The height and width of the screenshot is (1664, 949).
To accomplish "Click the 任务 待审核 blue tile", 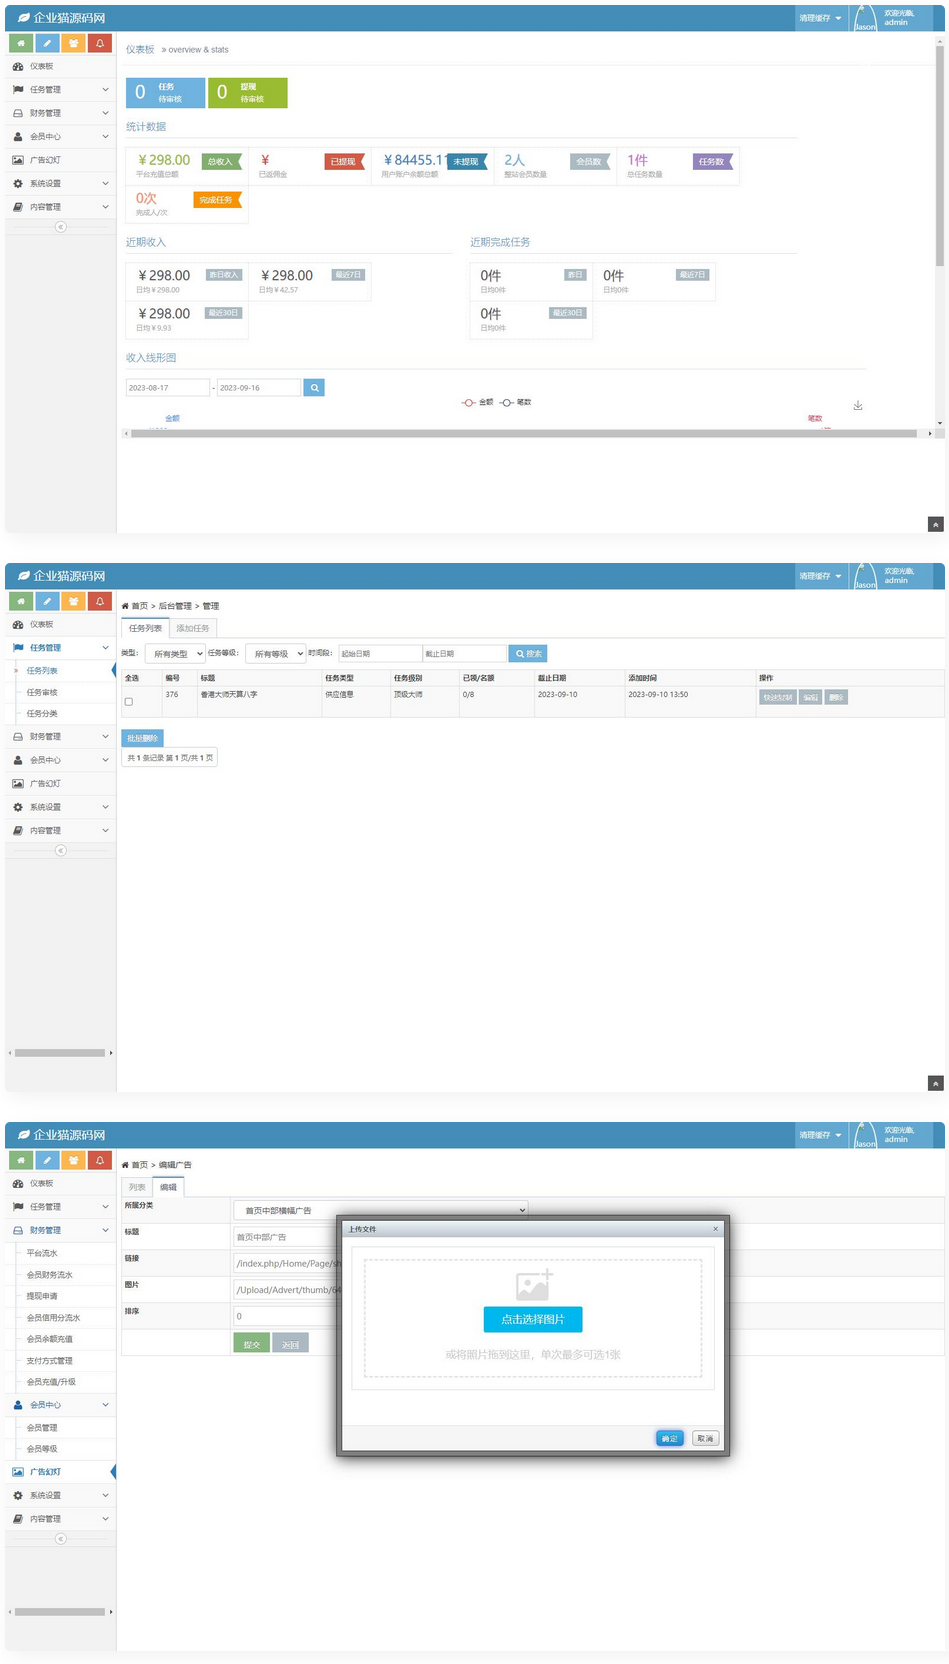I will click(165, 92).
